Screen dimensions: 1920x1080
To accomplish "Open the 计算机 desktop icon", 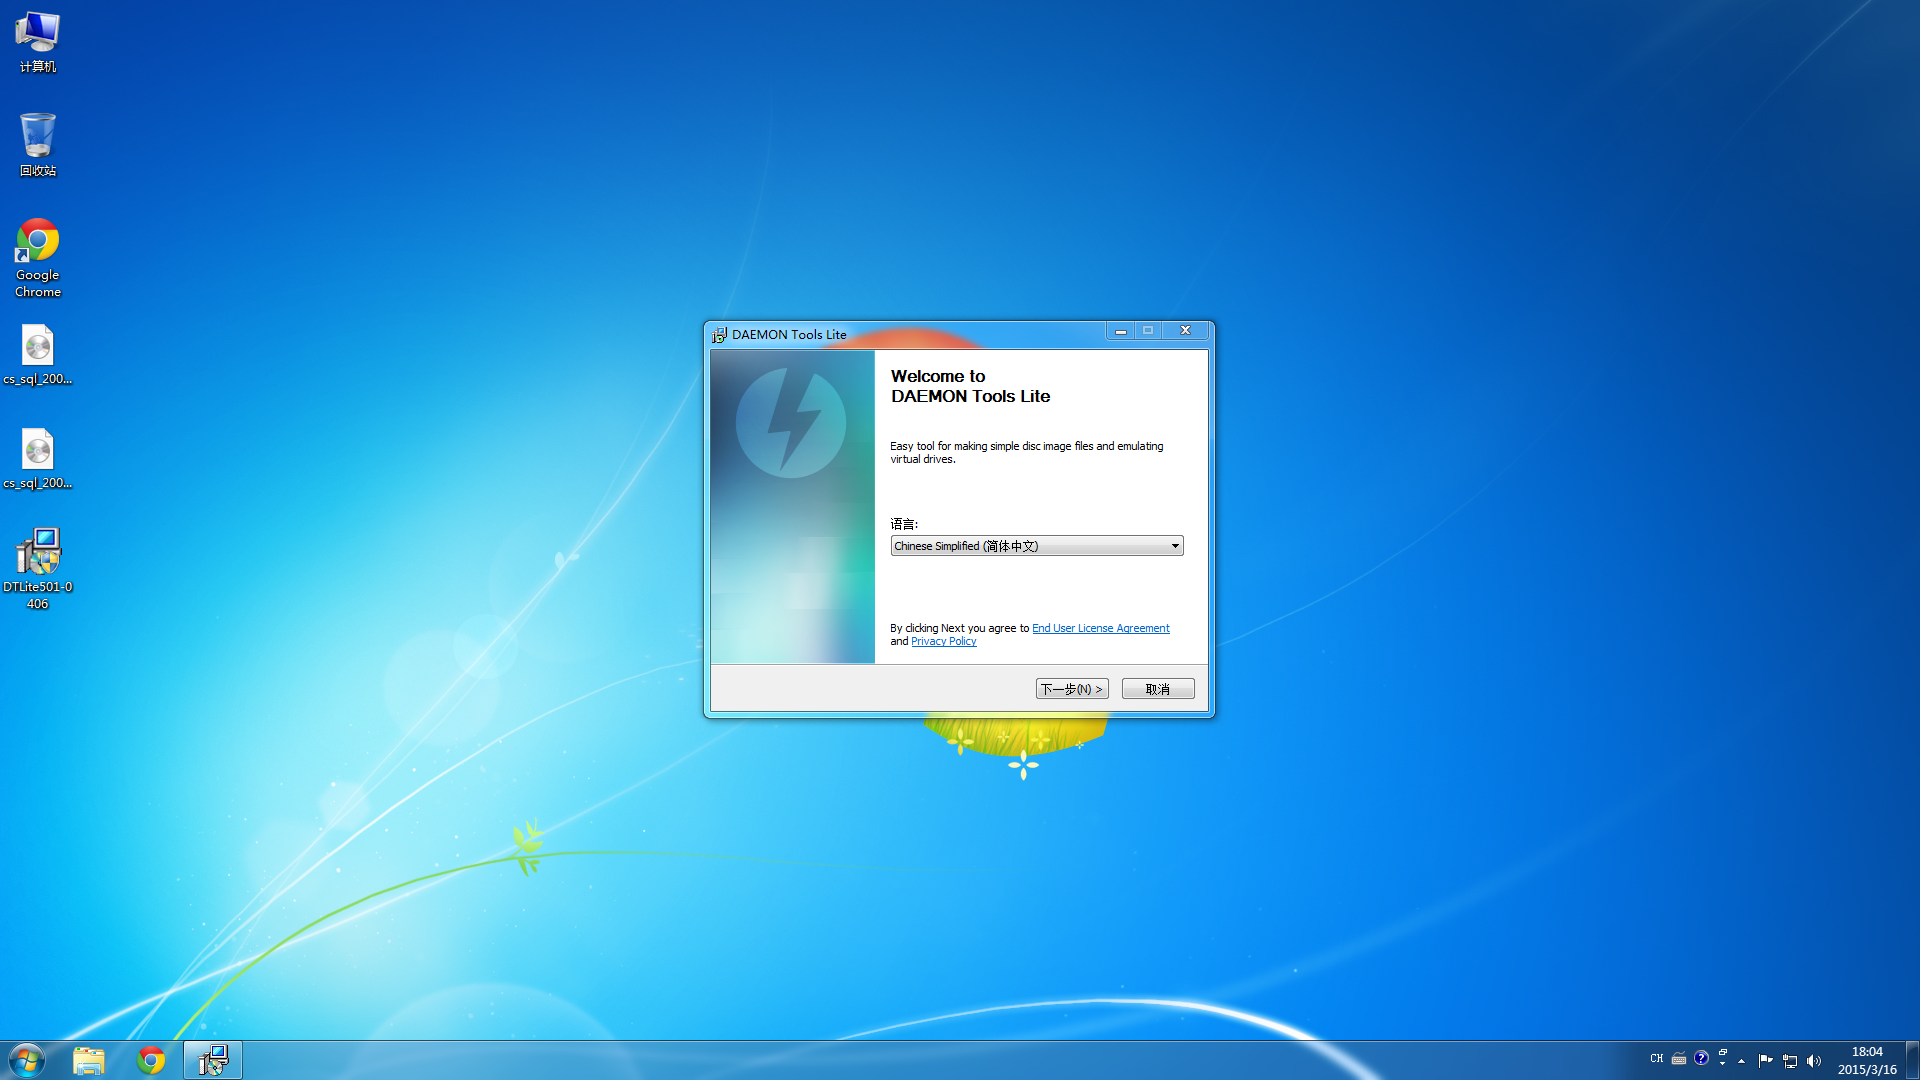I will [38, 42].
